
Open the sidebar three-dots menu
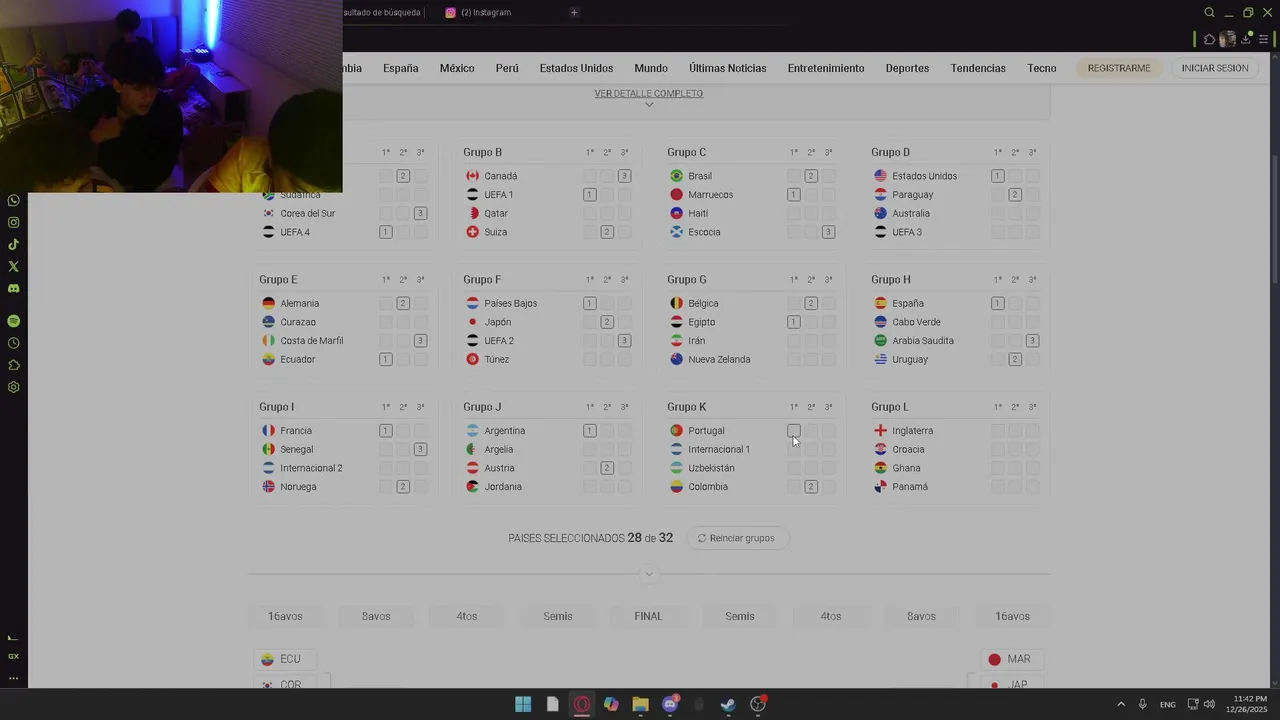13,678
